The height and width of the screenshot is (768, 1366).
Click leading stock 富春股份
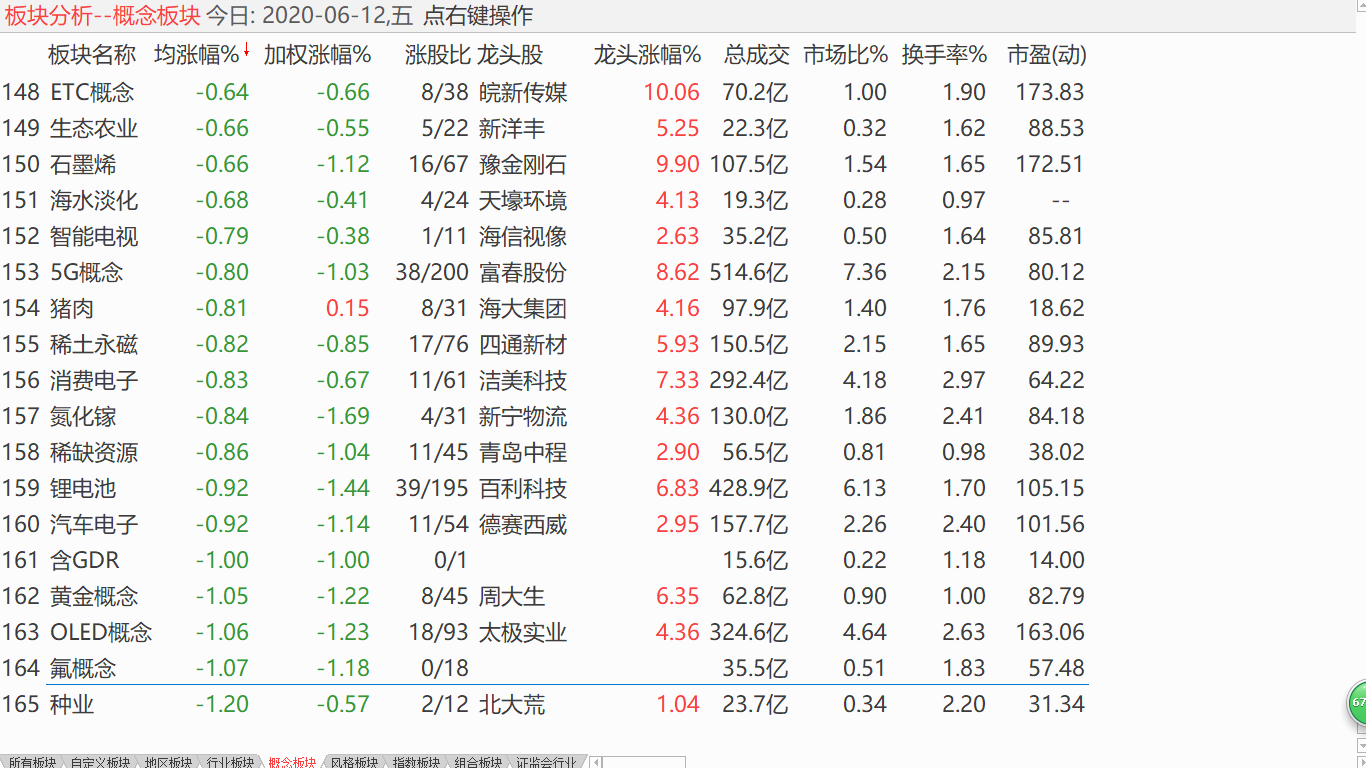click(x=523, y=272)
